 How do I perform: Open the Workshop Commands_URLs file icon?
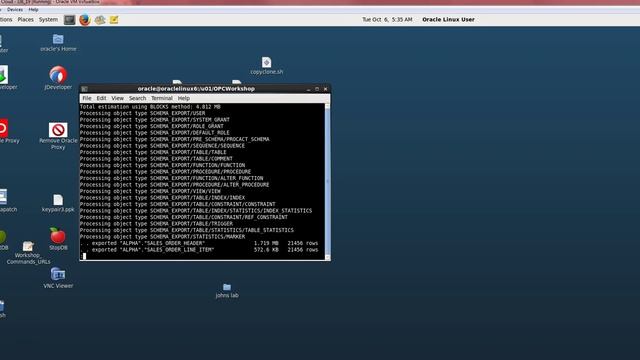(28, 253)
